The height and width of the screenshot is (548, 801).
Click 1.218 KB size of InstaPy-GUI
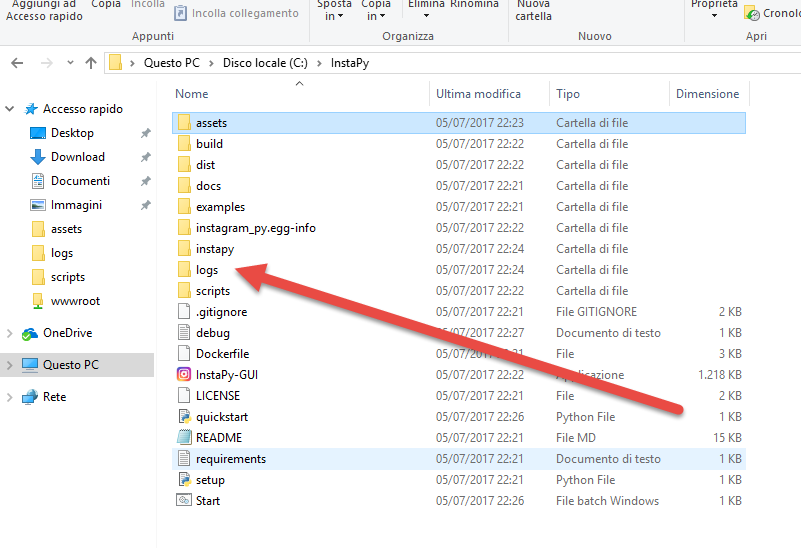pyautogui.click(x=720, y=374)
